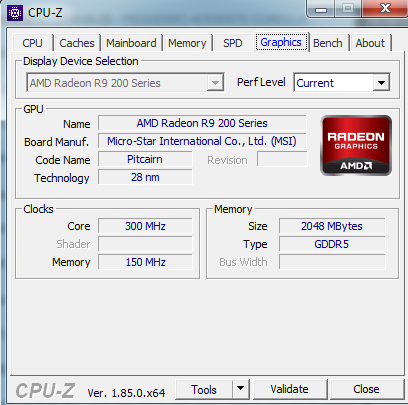Open the Caches tab

coord(77,43)
